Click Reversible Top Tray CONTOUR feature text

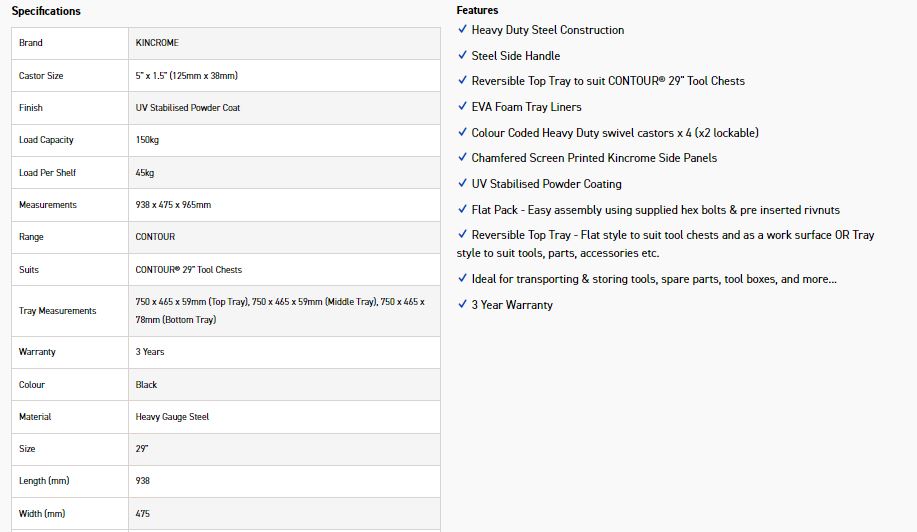click(x=608, y=81)
